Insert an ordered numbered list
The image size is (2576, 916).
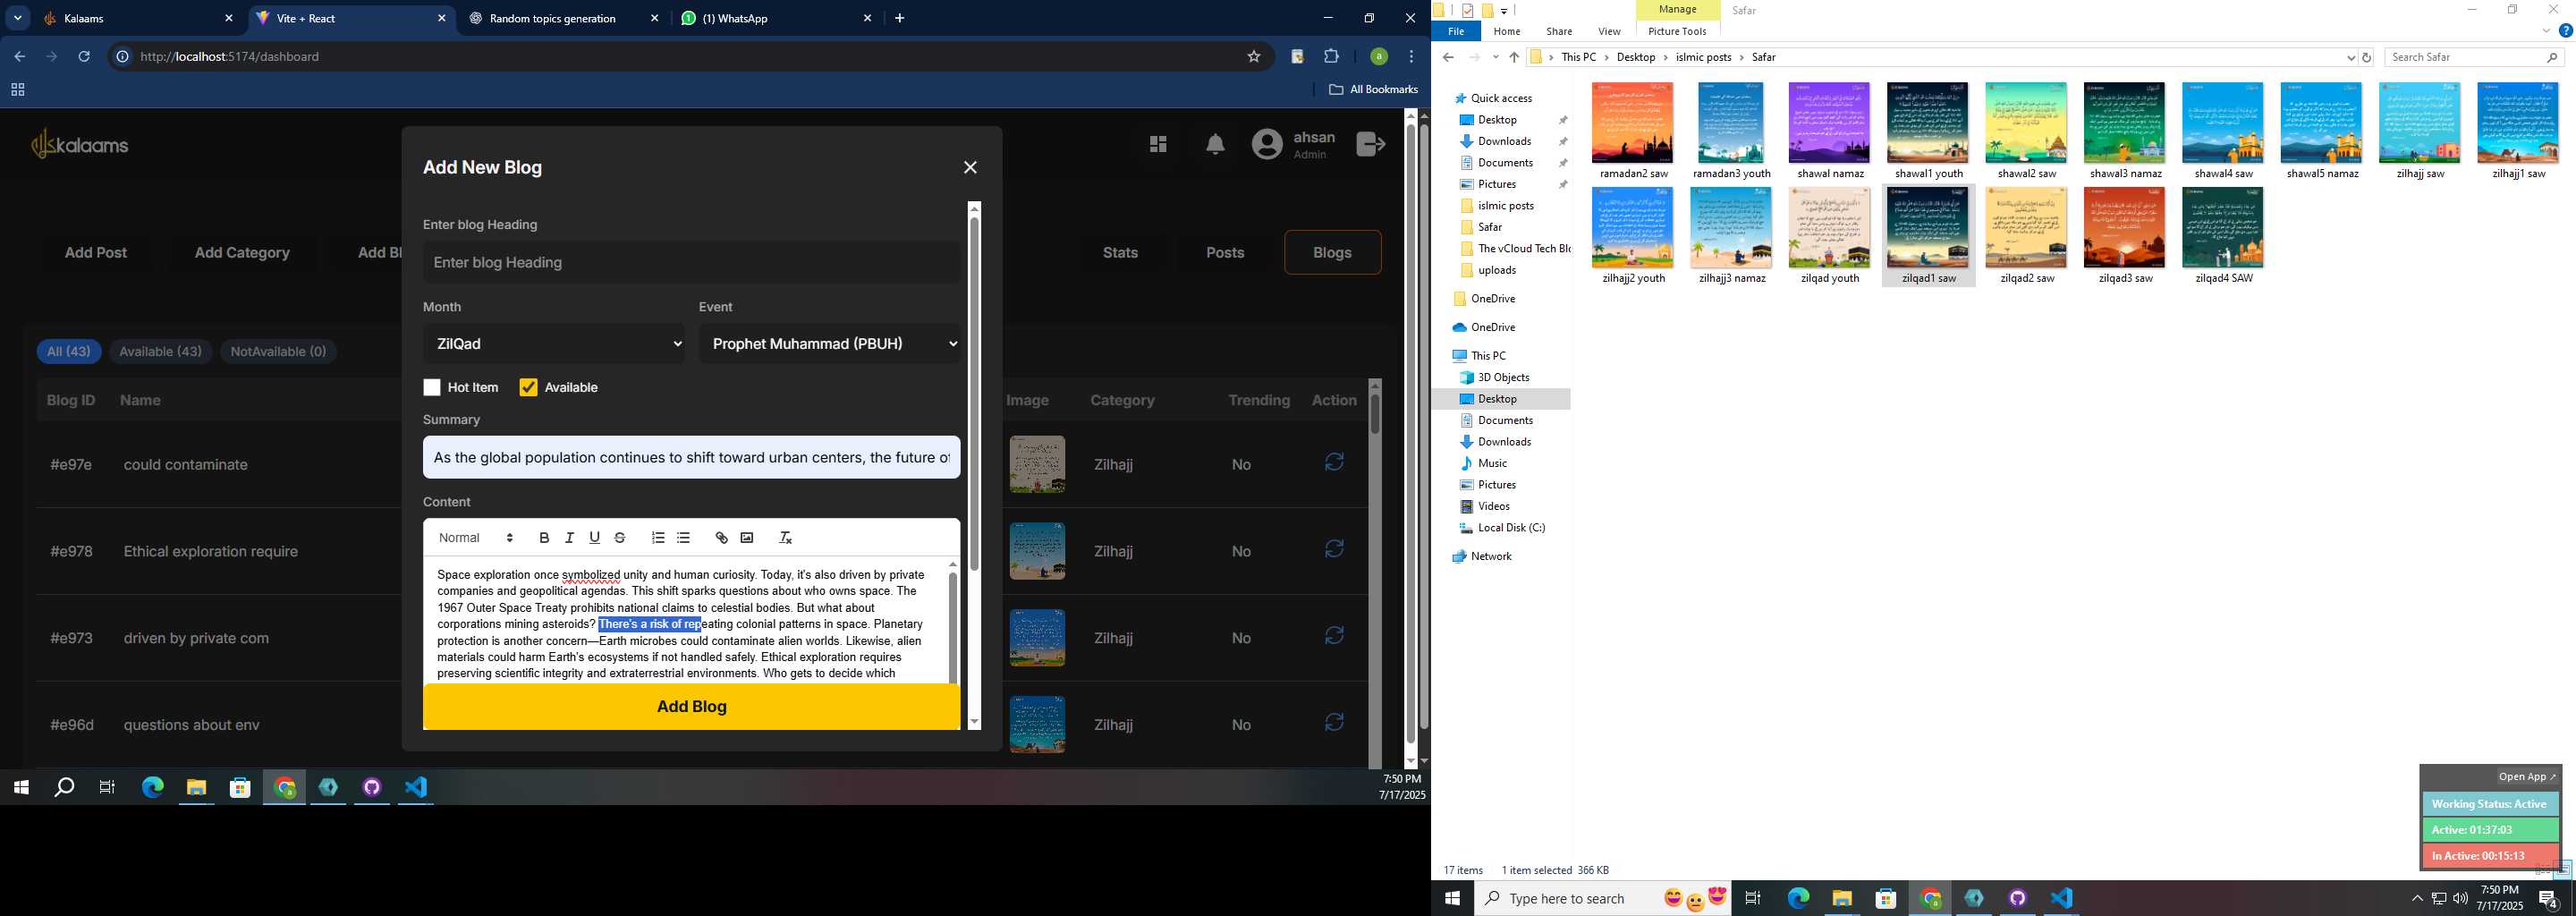click(x=658, y=538)
